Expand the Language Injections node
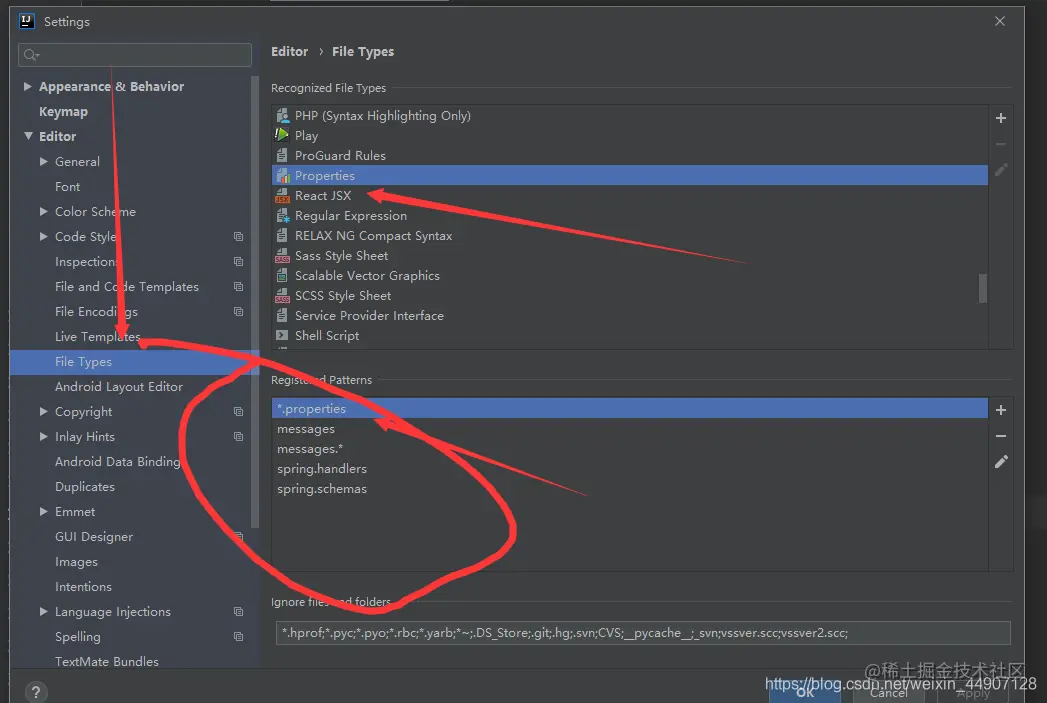This screenshot has width=1047, height=703. [x=43, y=612]
